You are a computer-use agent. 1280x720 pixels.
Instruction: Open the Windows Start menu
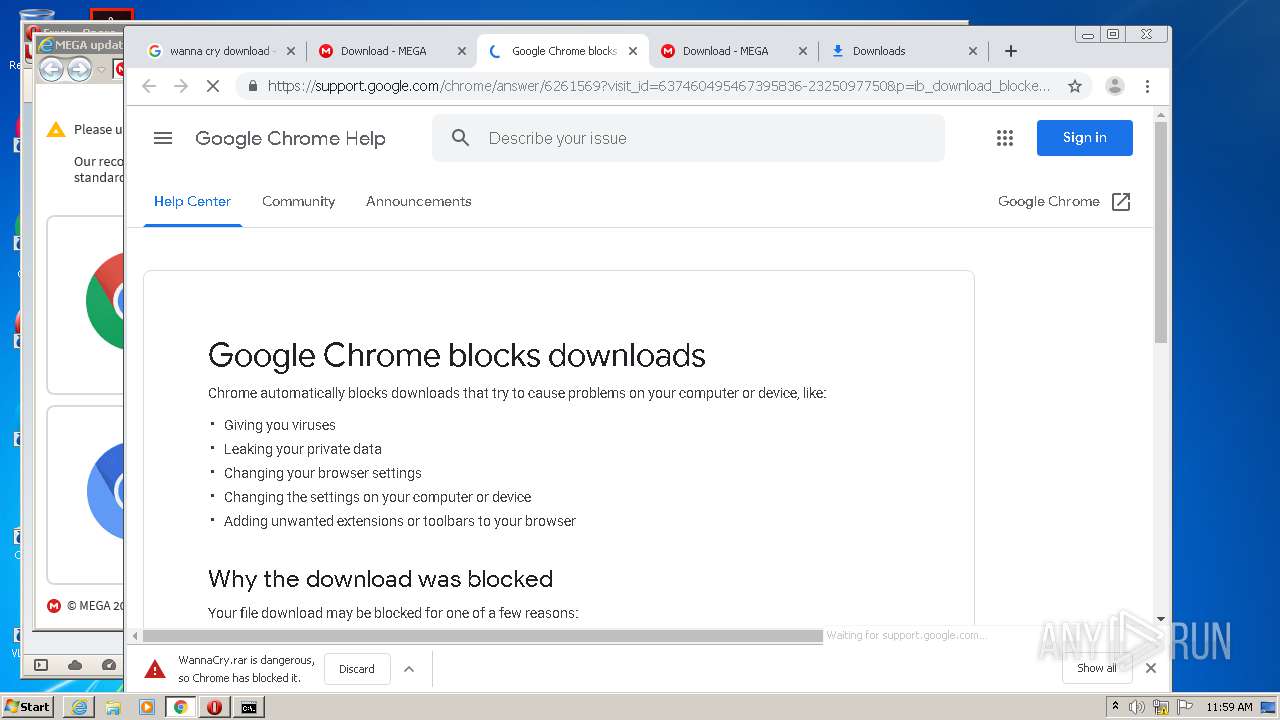28,706
